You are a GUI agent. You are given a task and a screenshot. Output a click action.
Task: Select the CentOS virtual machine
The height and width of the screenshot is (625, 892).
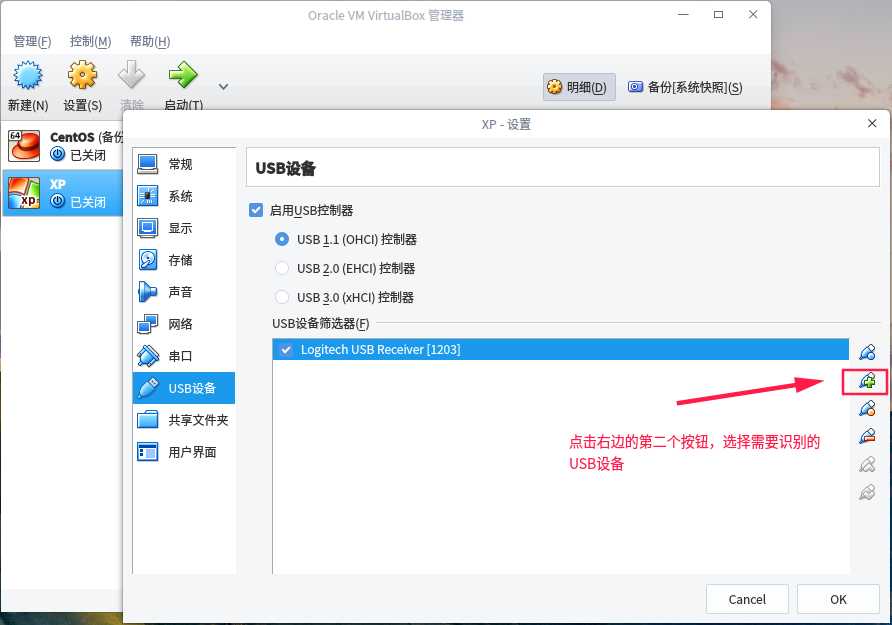click(x=63, y=146)
